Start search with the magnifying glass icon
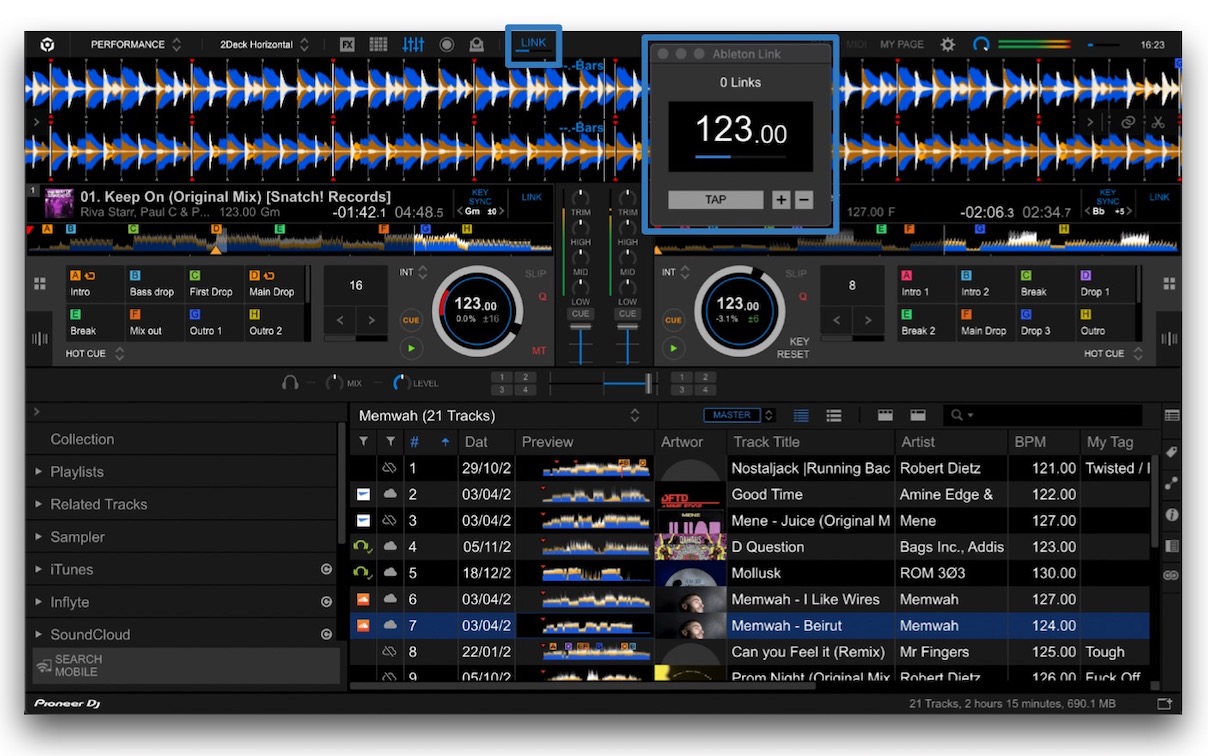1208x756 pixels. point(956,415)
